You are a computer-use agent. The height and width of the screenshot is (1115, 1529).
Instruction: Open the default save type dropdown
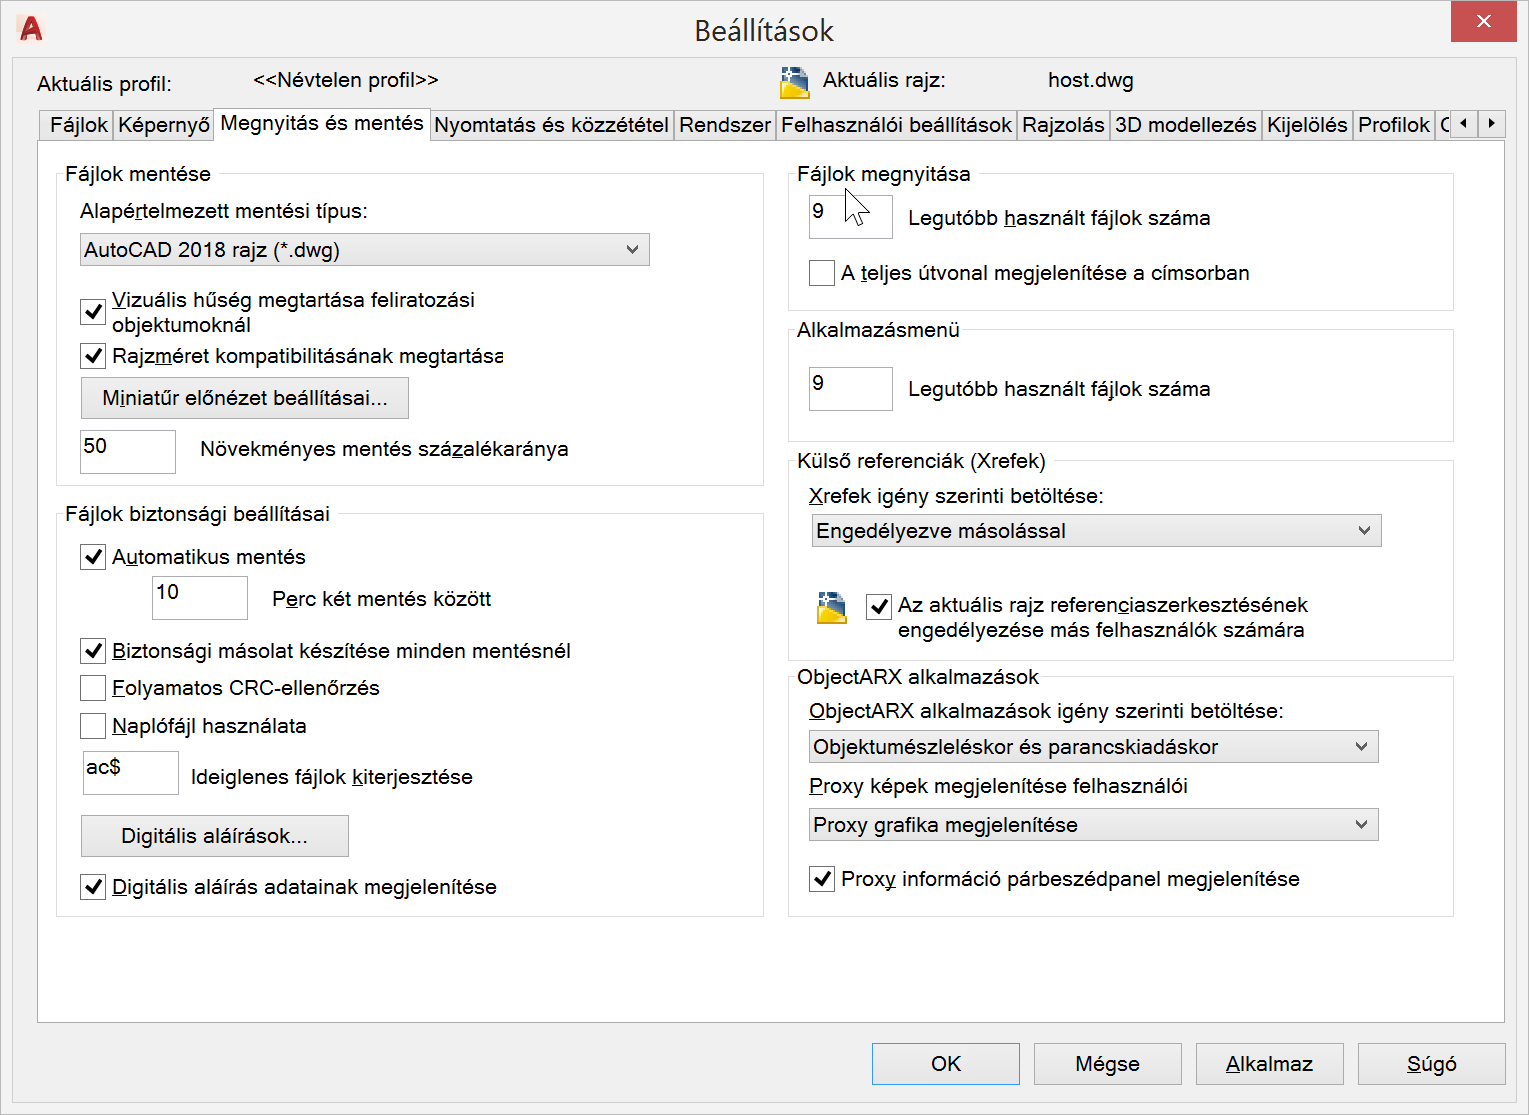pos(365,250)
